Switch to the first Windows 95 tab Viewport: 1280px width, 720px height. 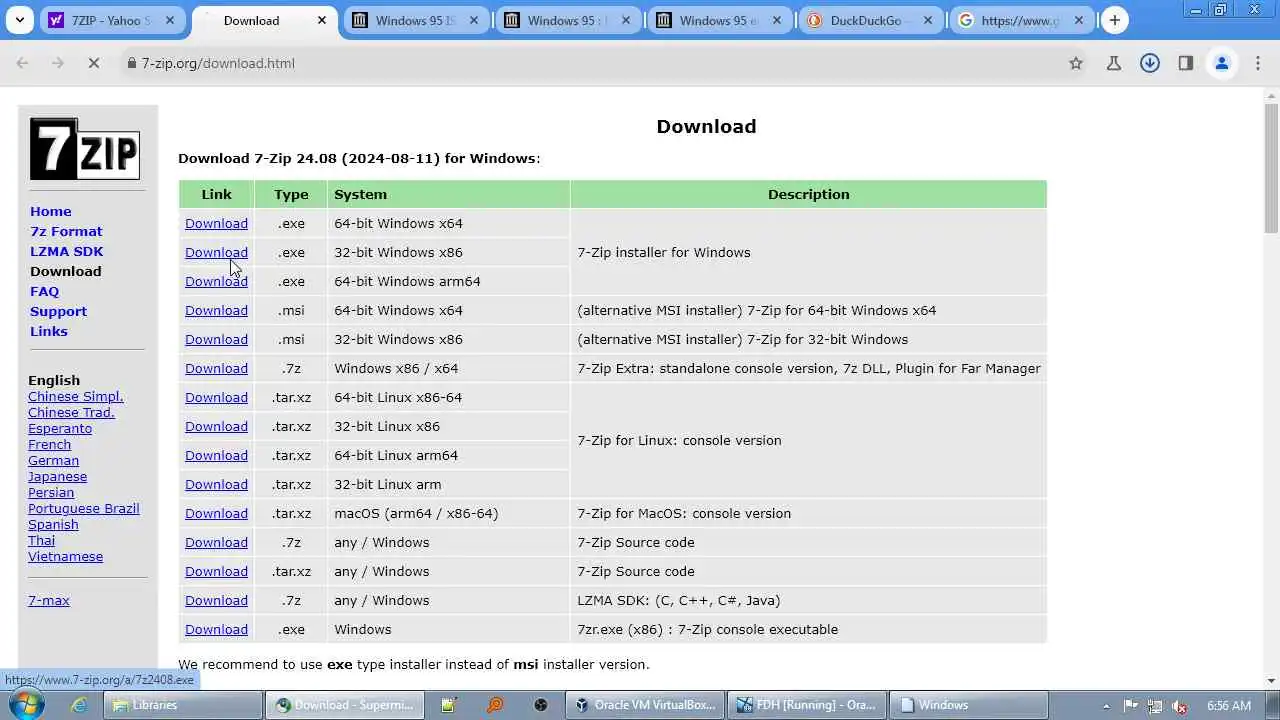[415, 20]
